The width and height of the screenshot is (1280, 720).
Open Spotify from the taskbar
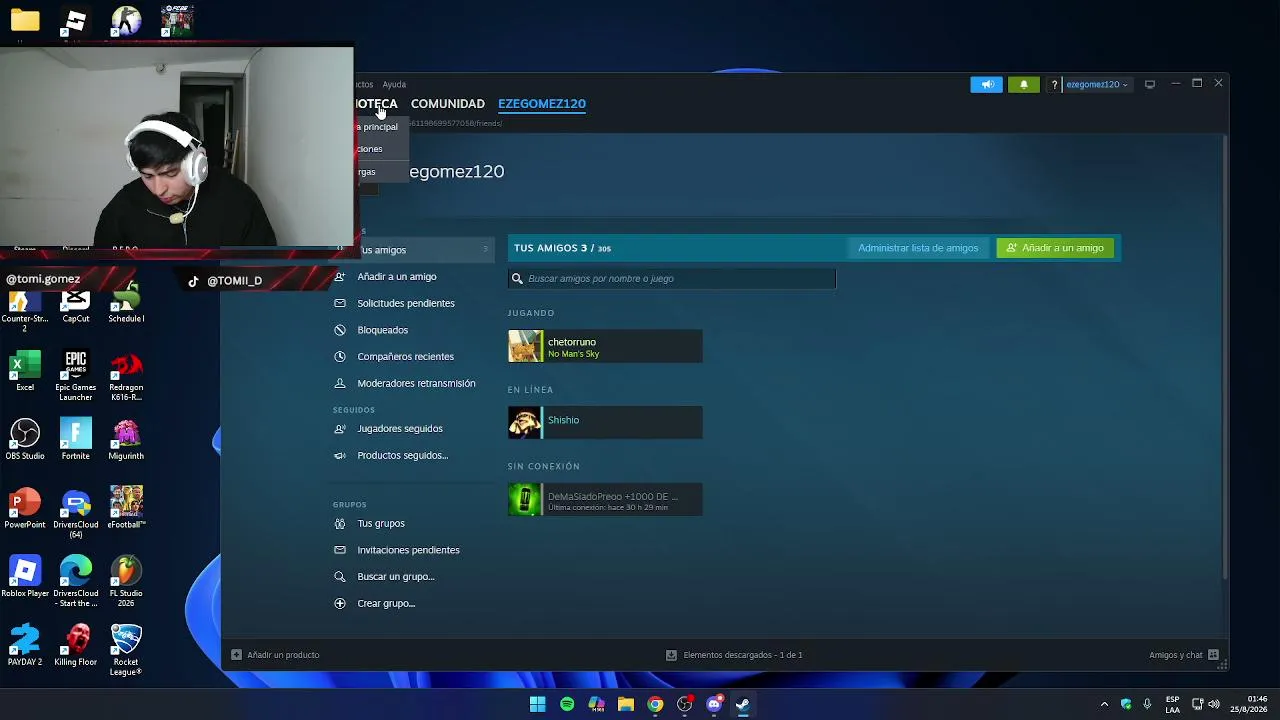point(567,705)
